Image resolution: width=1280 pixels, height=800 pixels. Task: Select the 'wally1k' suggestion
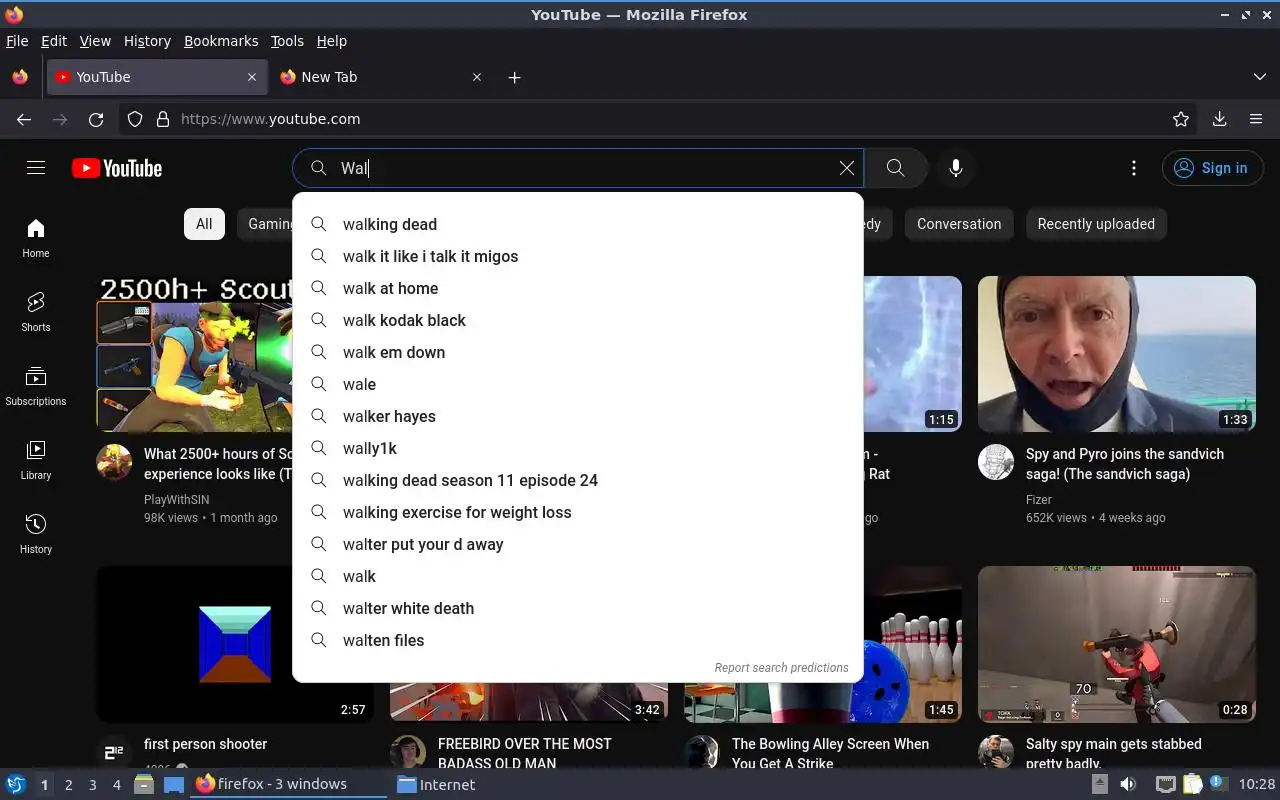point(578,448)
